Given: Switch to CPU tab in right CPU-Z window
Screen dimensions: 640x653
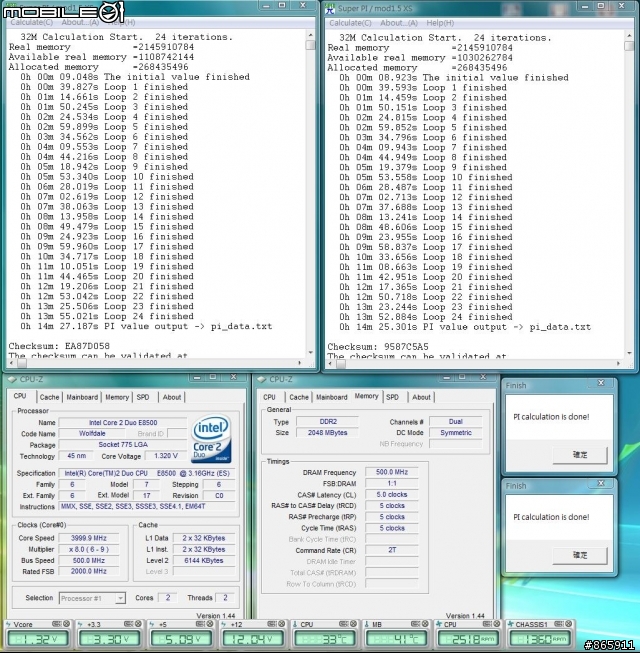Looking at the screenshot, I should [269, 397].
